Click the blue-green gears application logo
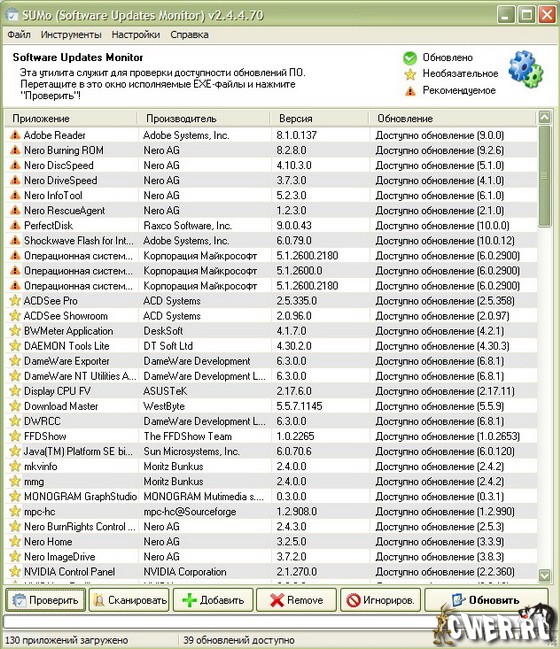The height and width of the screenshot is (649, 560). (x=526, y=69)
